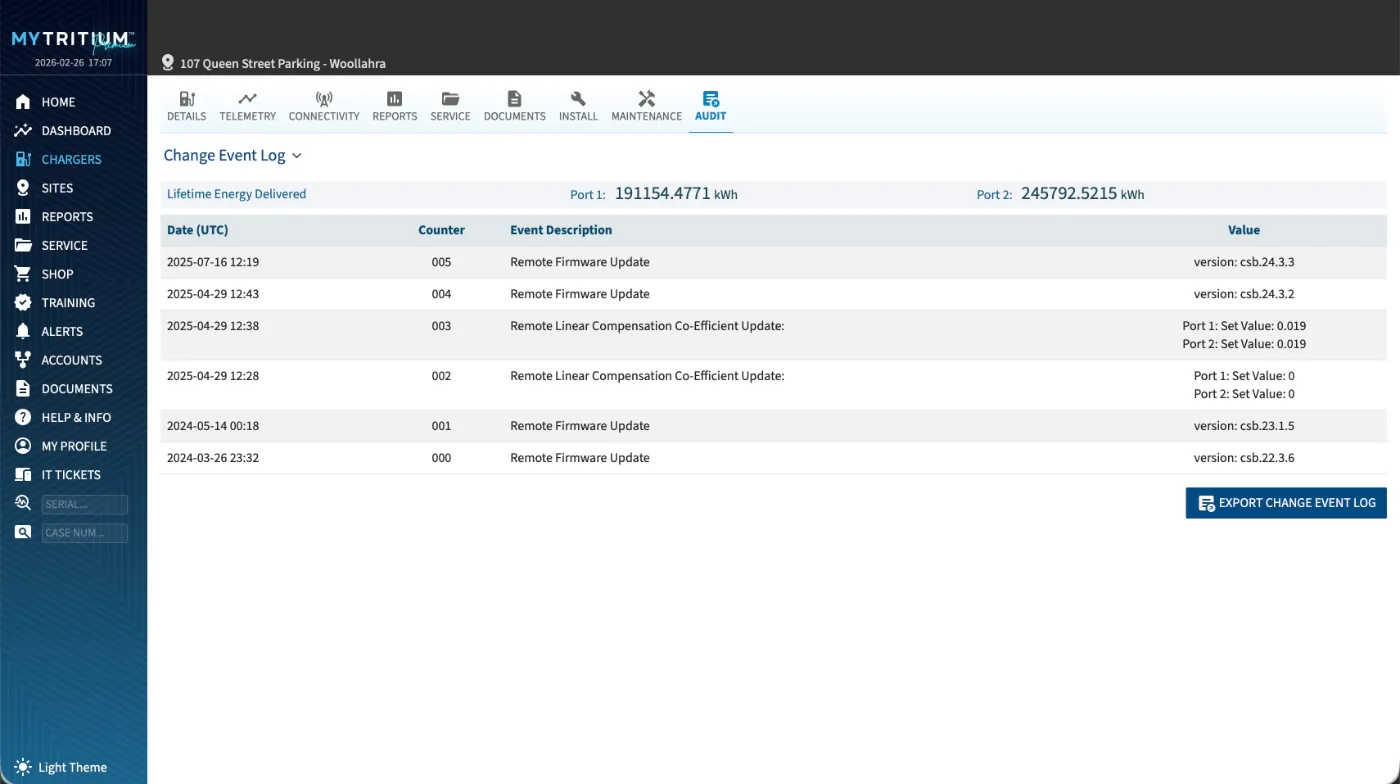Click the Documents page sidebar icon
Viewport: 1400px width, 784px height.
23,389
